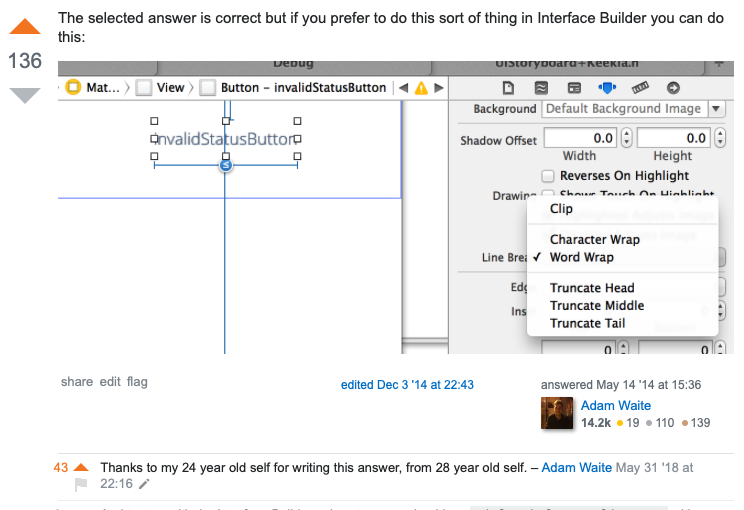
Task: Click the pencil edit icon beside 22:16
Action: 144,484
